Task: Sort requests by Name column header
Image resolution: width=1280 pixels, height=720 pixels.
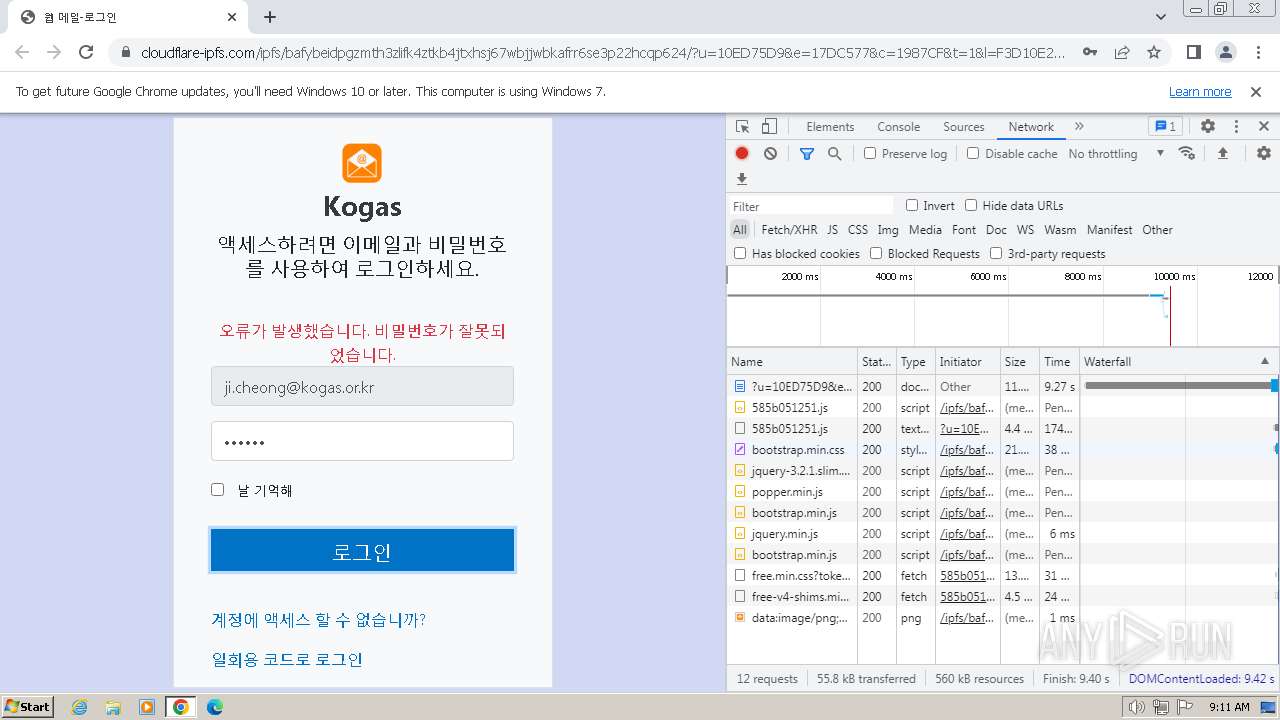Action: [792, 361]
